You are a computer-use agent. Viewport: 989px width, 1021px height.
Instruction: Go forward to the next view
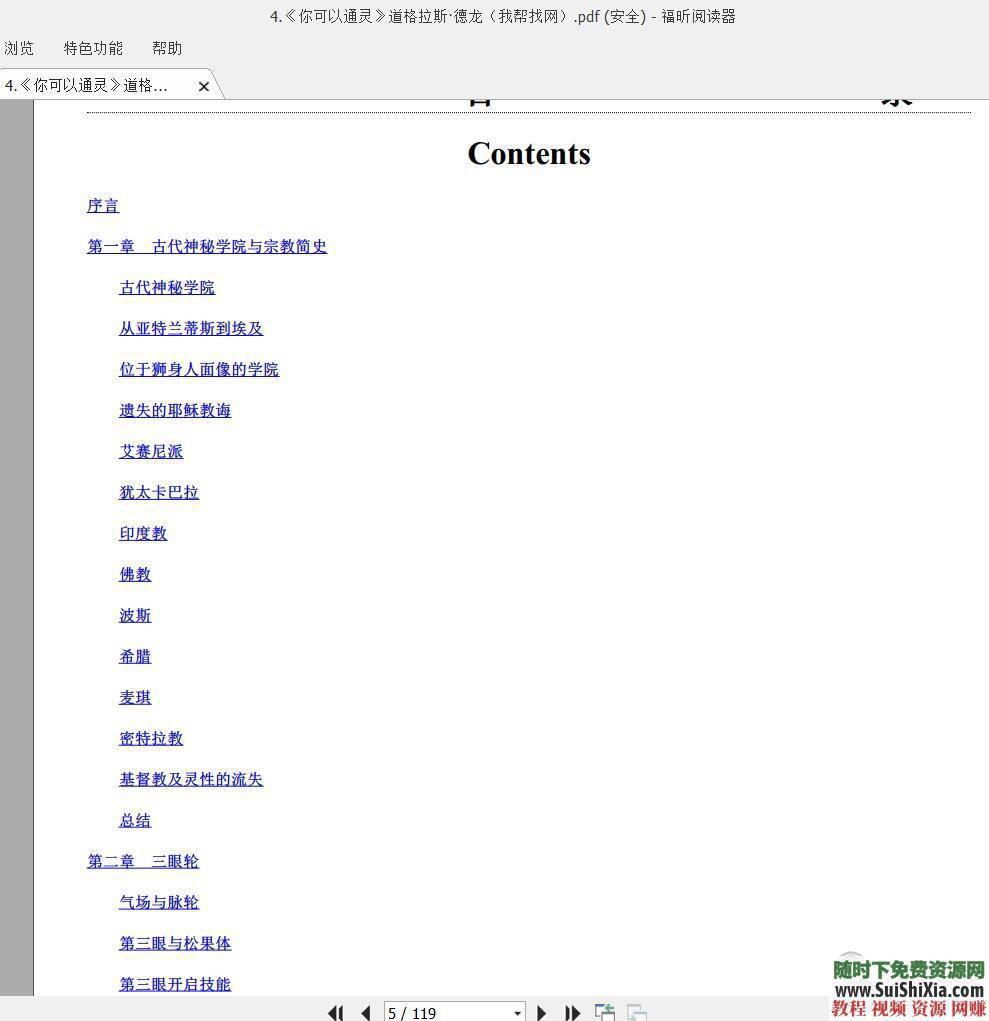tap(637, 1012)
